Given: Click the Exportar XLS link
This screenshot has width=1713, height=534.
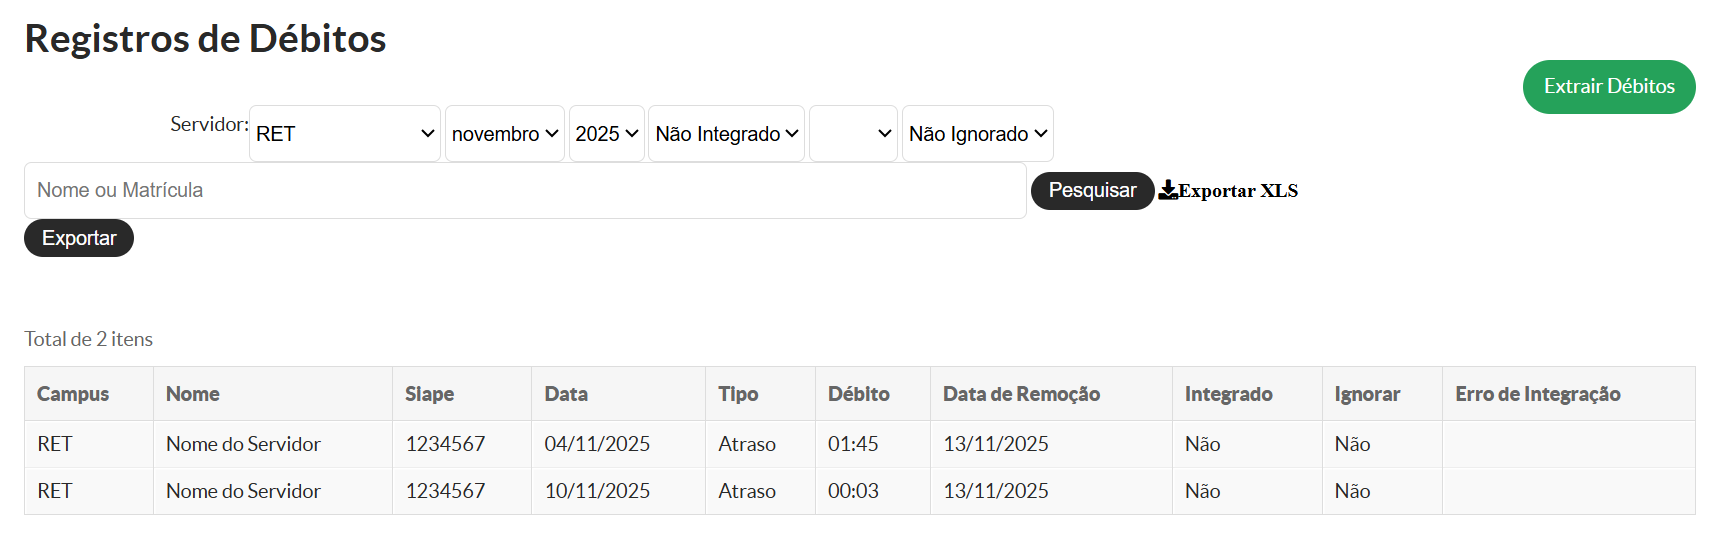Looking at the screenshot, I should click(1237, 191).
